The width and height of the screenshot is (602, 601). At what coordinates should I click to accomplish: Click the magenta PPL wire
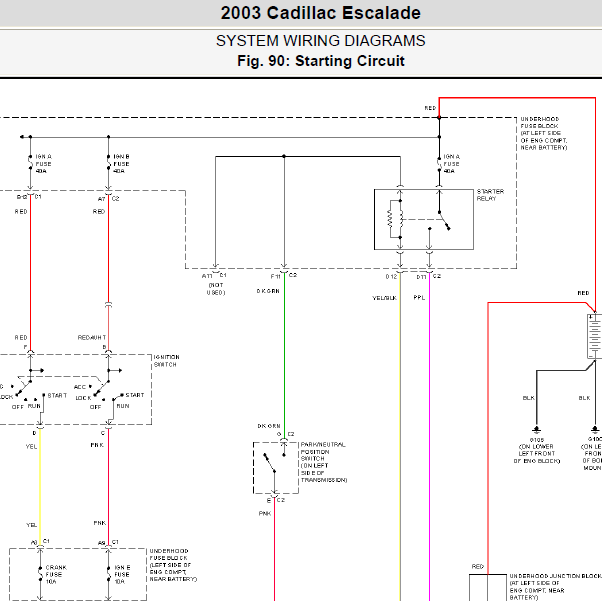point(429,438)
